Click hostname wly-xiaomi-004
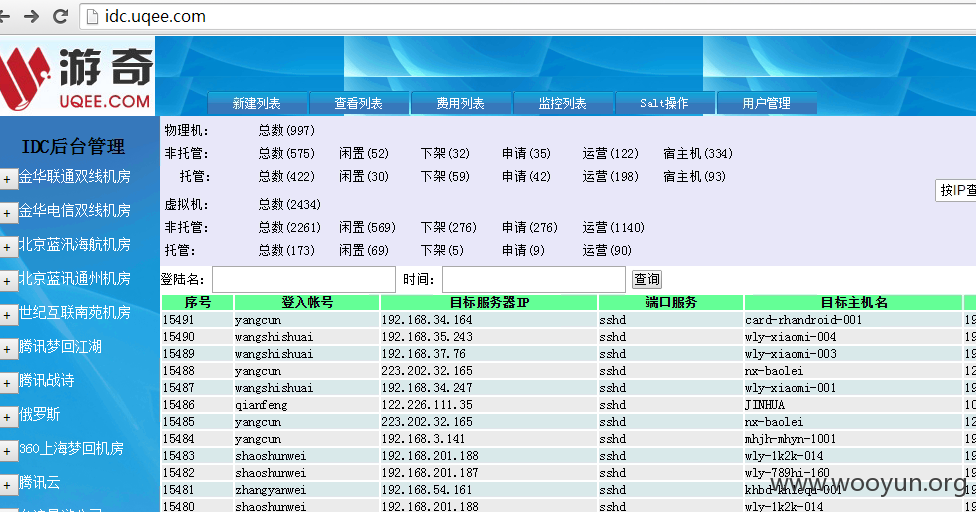 [x=791, y=337]
